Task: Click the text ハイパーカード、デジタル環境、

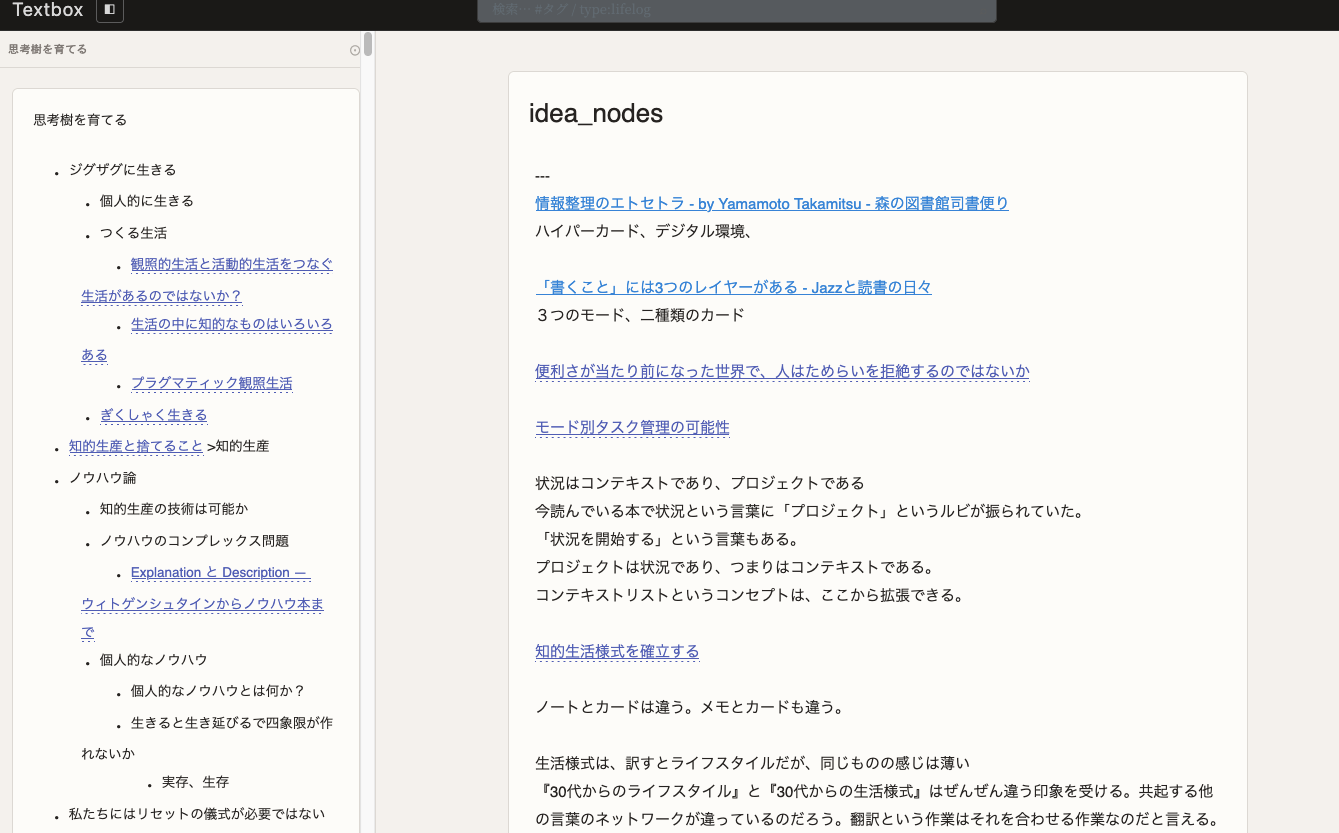Action: pos(643,231)
